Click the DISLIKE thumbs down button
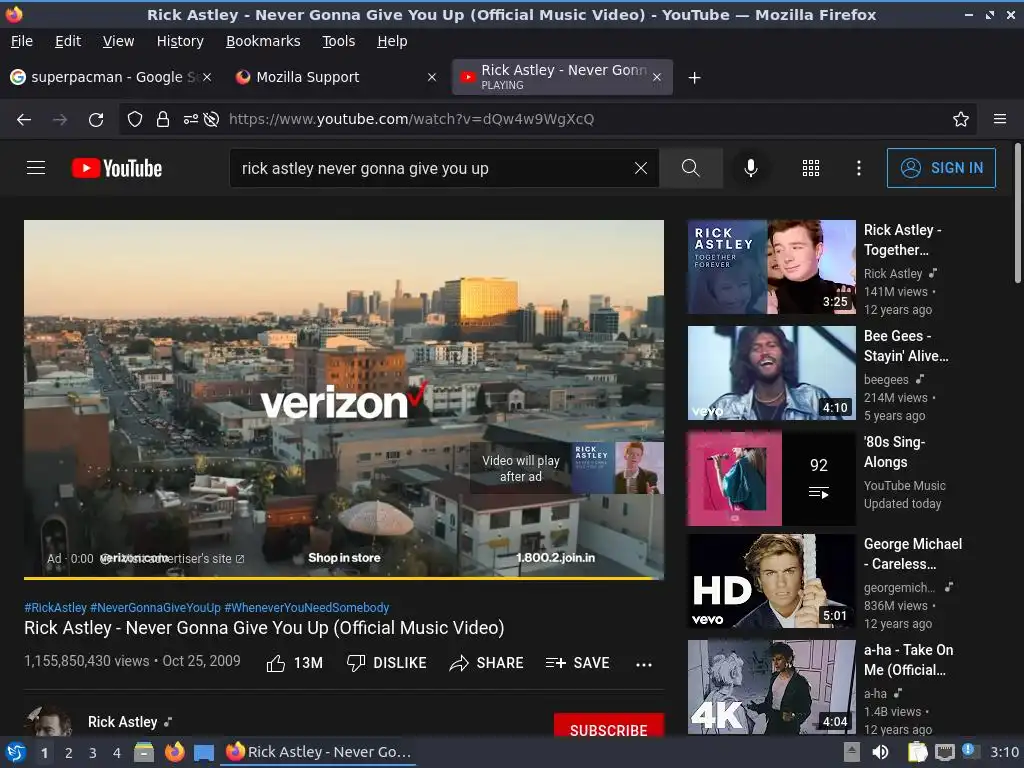The height and width of the screenshot is (768, 1024). 386,663
